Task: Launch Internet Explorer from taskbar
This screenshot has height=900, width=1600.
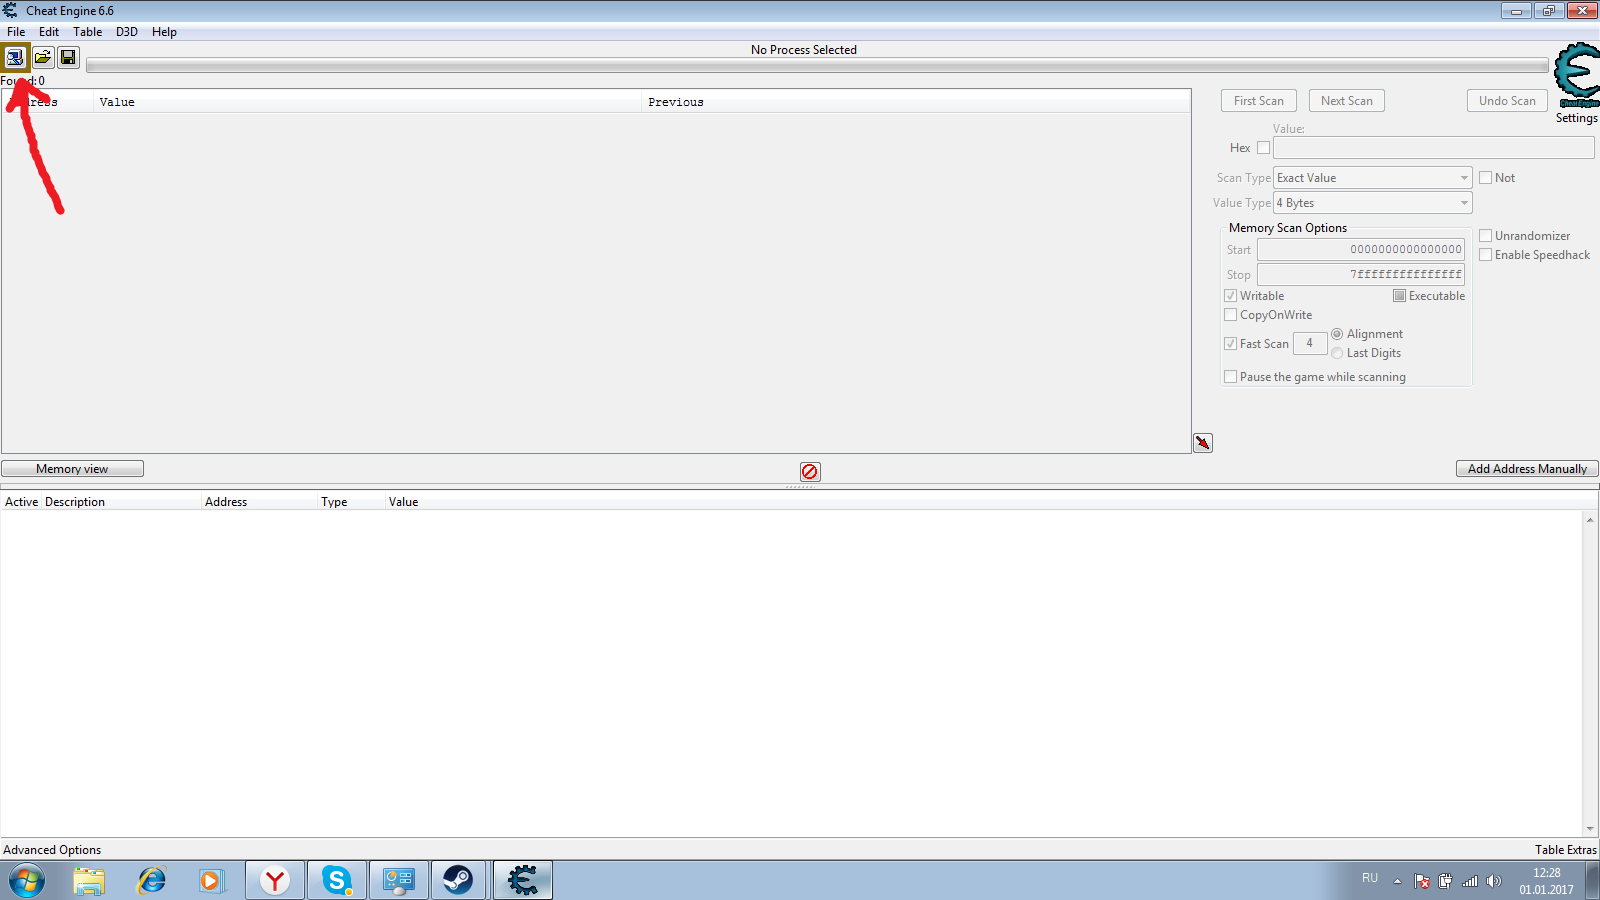Action: [x=151, y=881]
